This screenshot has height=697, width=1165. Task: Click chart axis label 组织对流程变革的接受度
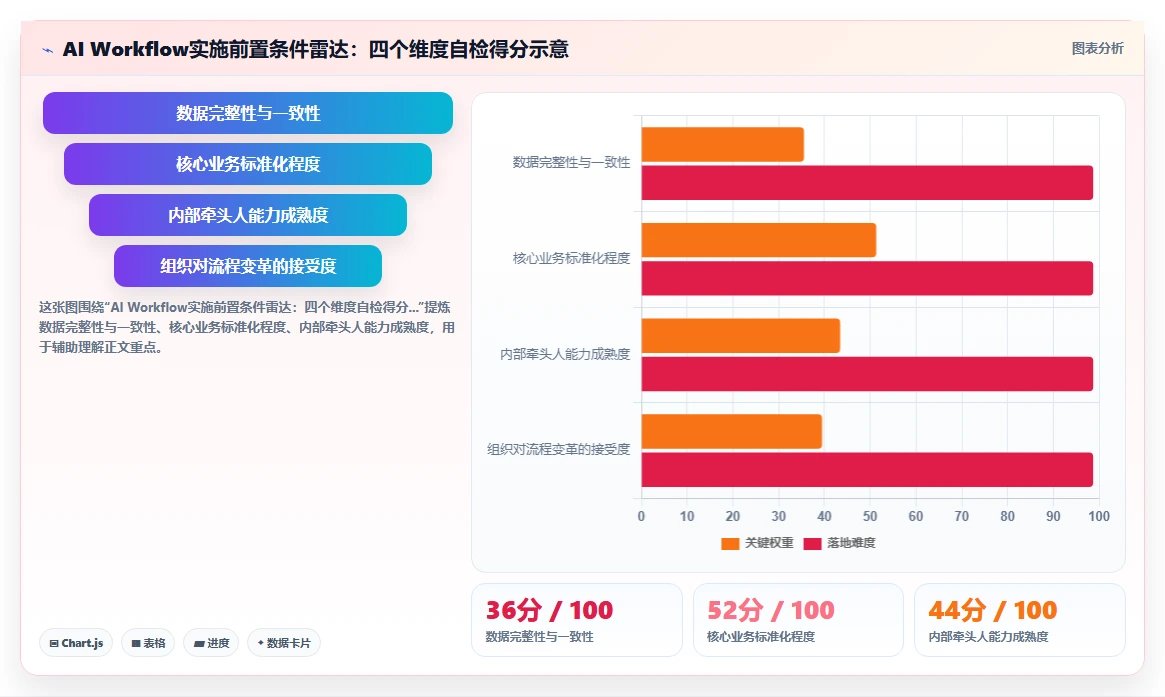coord(558,450)
